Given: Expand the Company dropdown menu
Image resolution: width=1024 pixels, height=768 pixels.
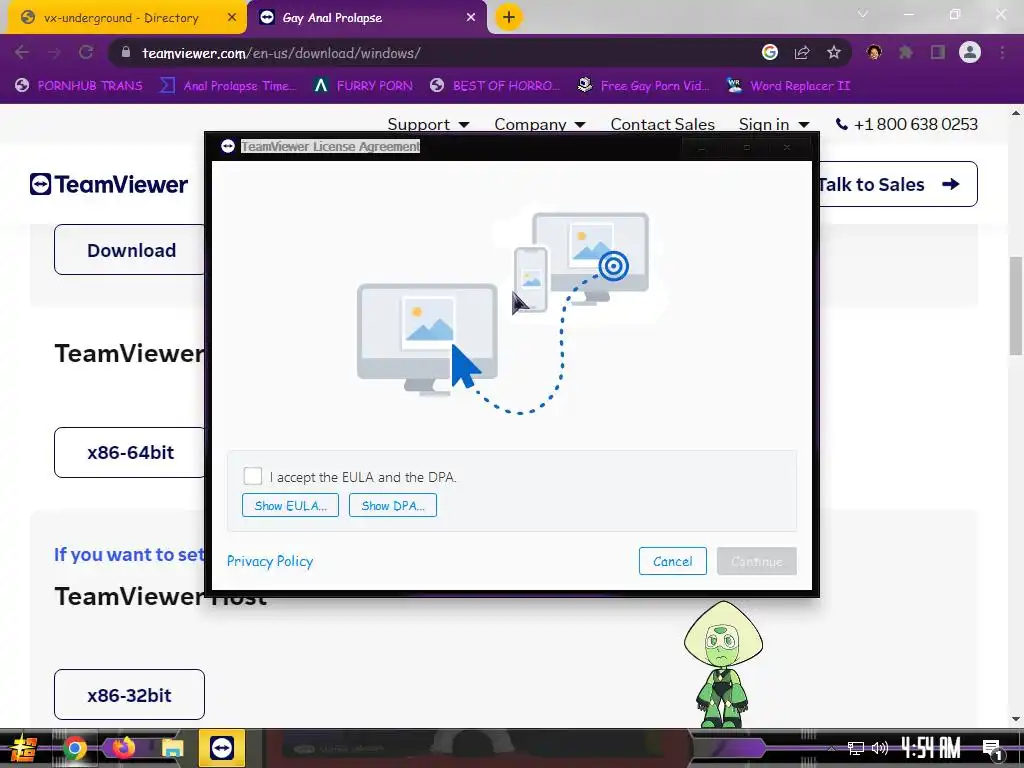Looking at the screenshot, I should (x=539, y=124).
